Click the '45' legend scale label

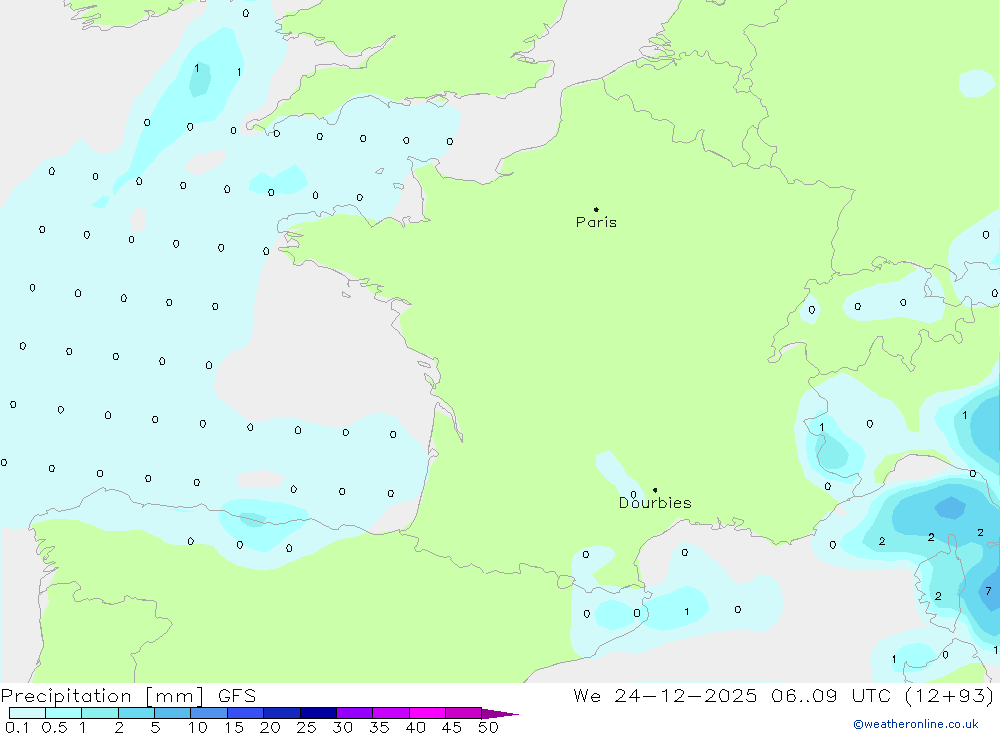click(452, 727)
